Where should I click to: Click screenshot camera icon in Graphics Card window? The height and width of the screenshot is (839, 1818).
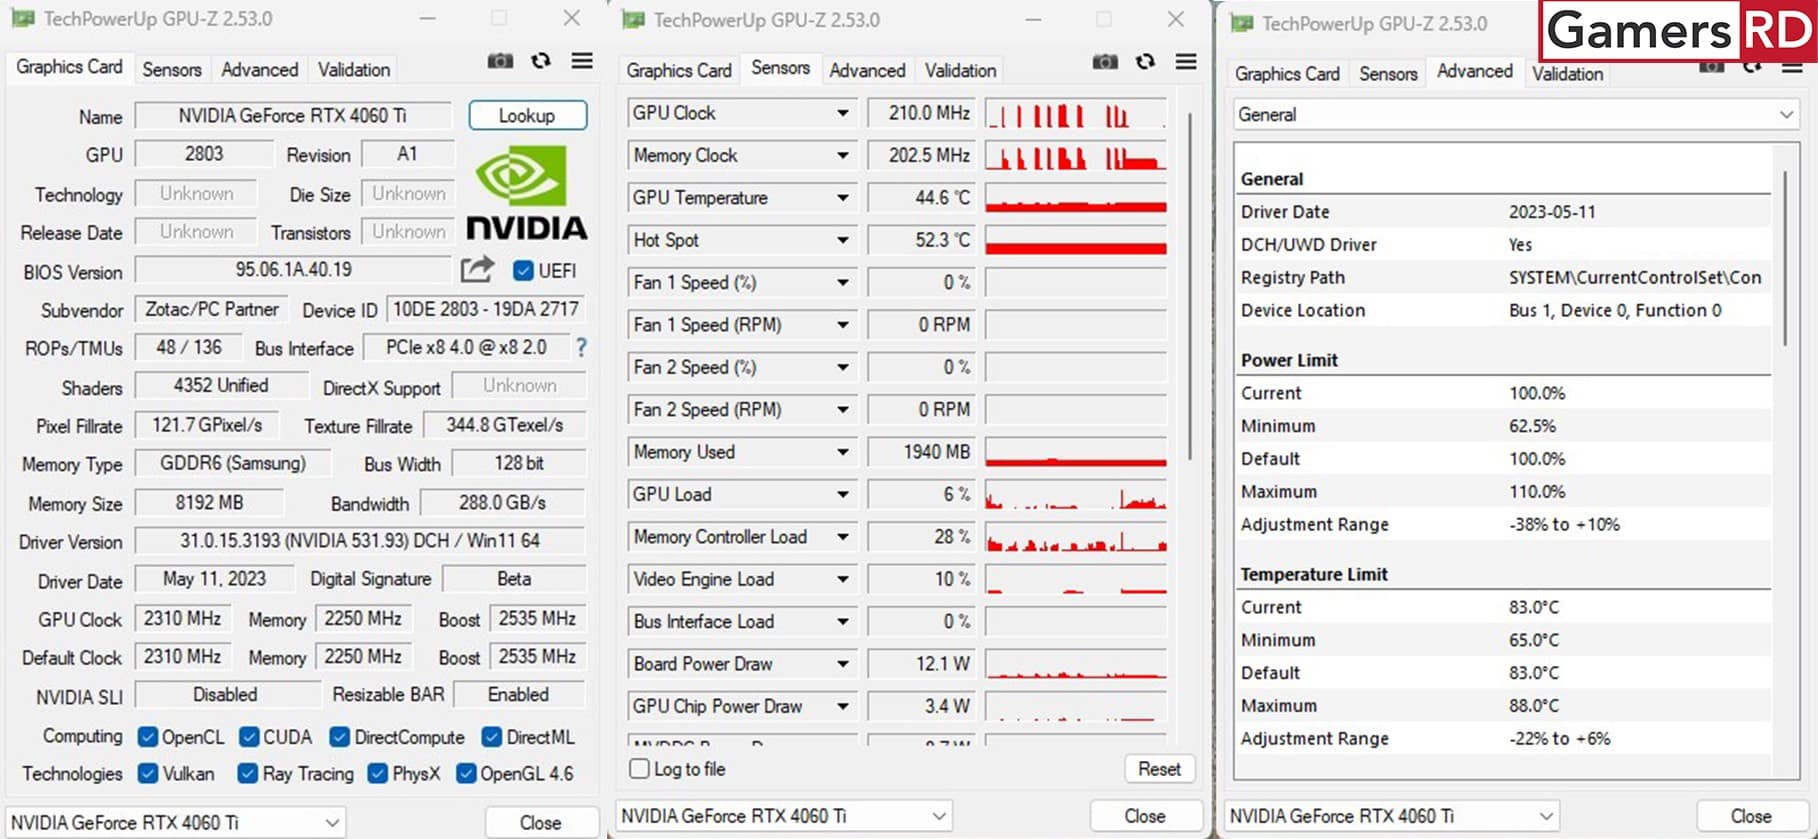tap(500, 61)
